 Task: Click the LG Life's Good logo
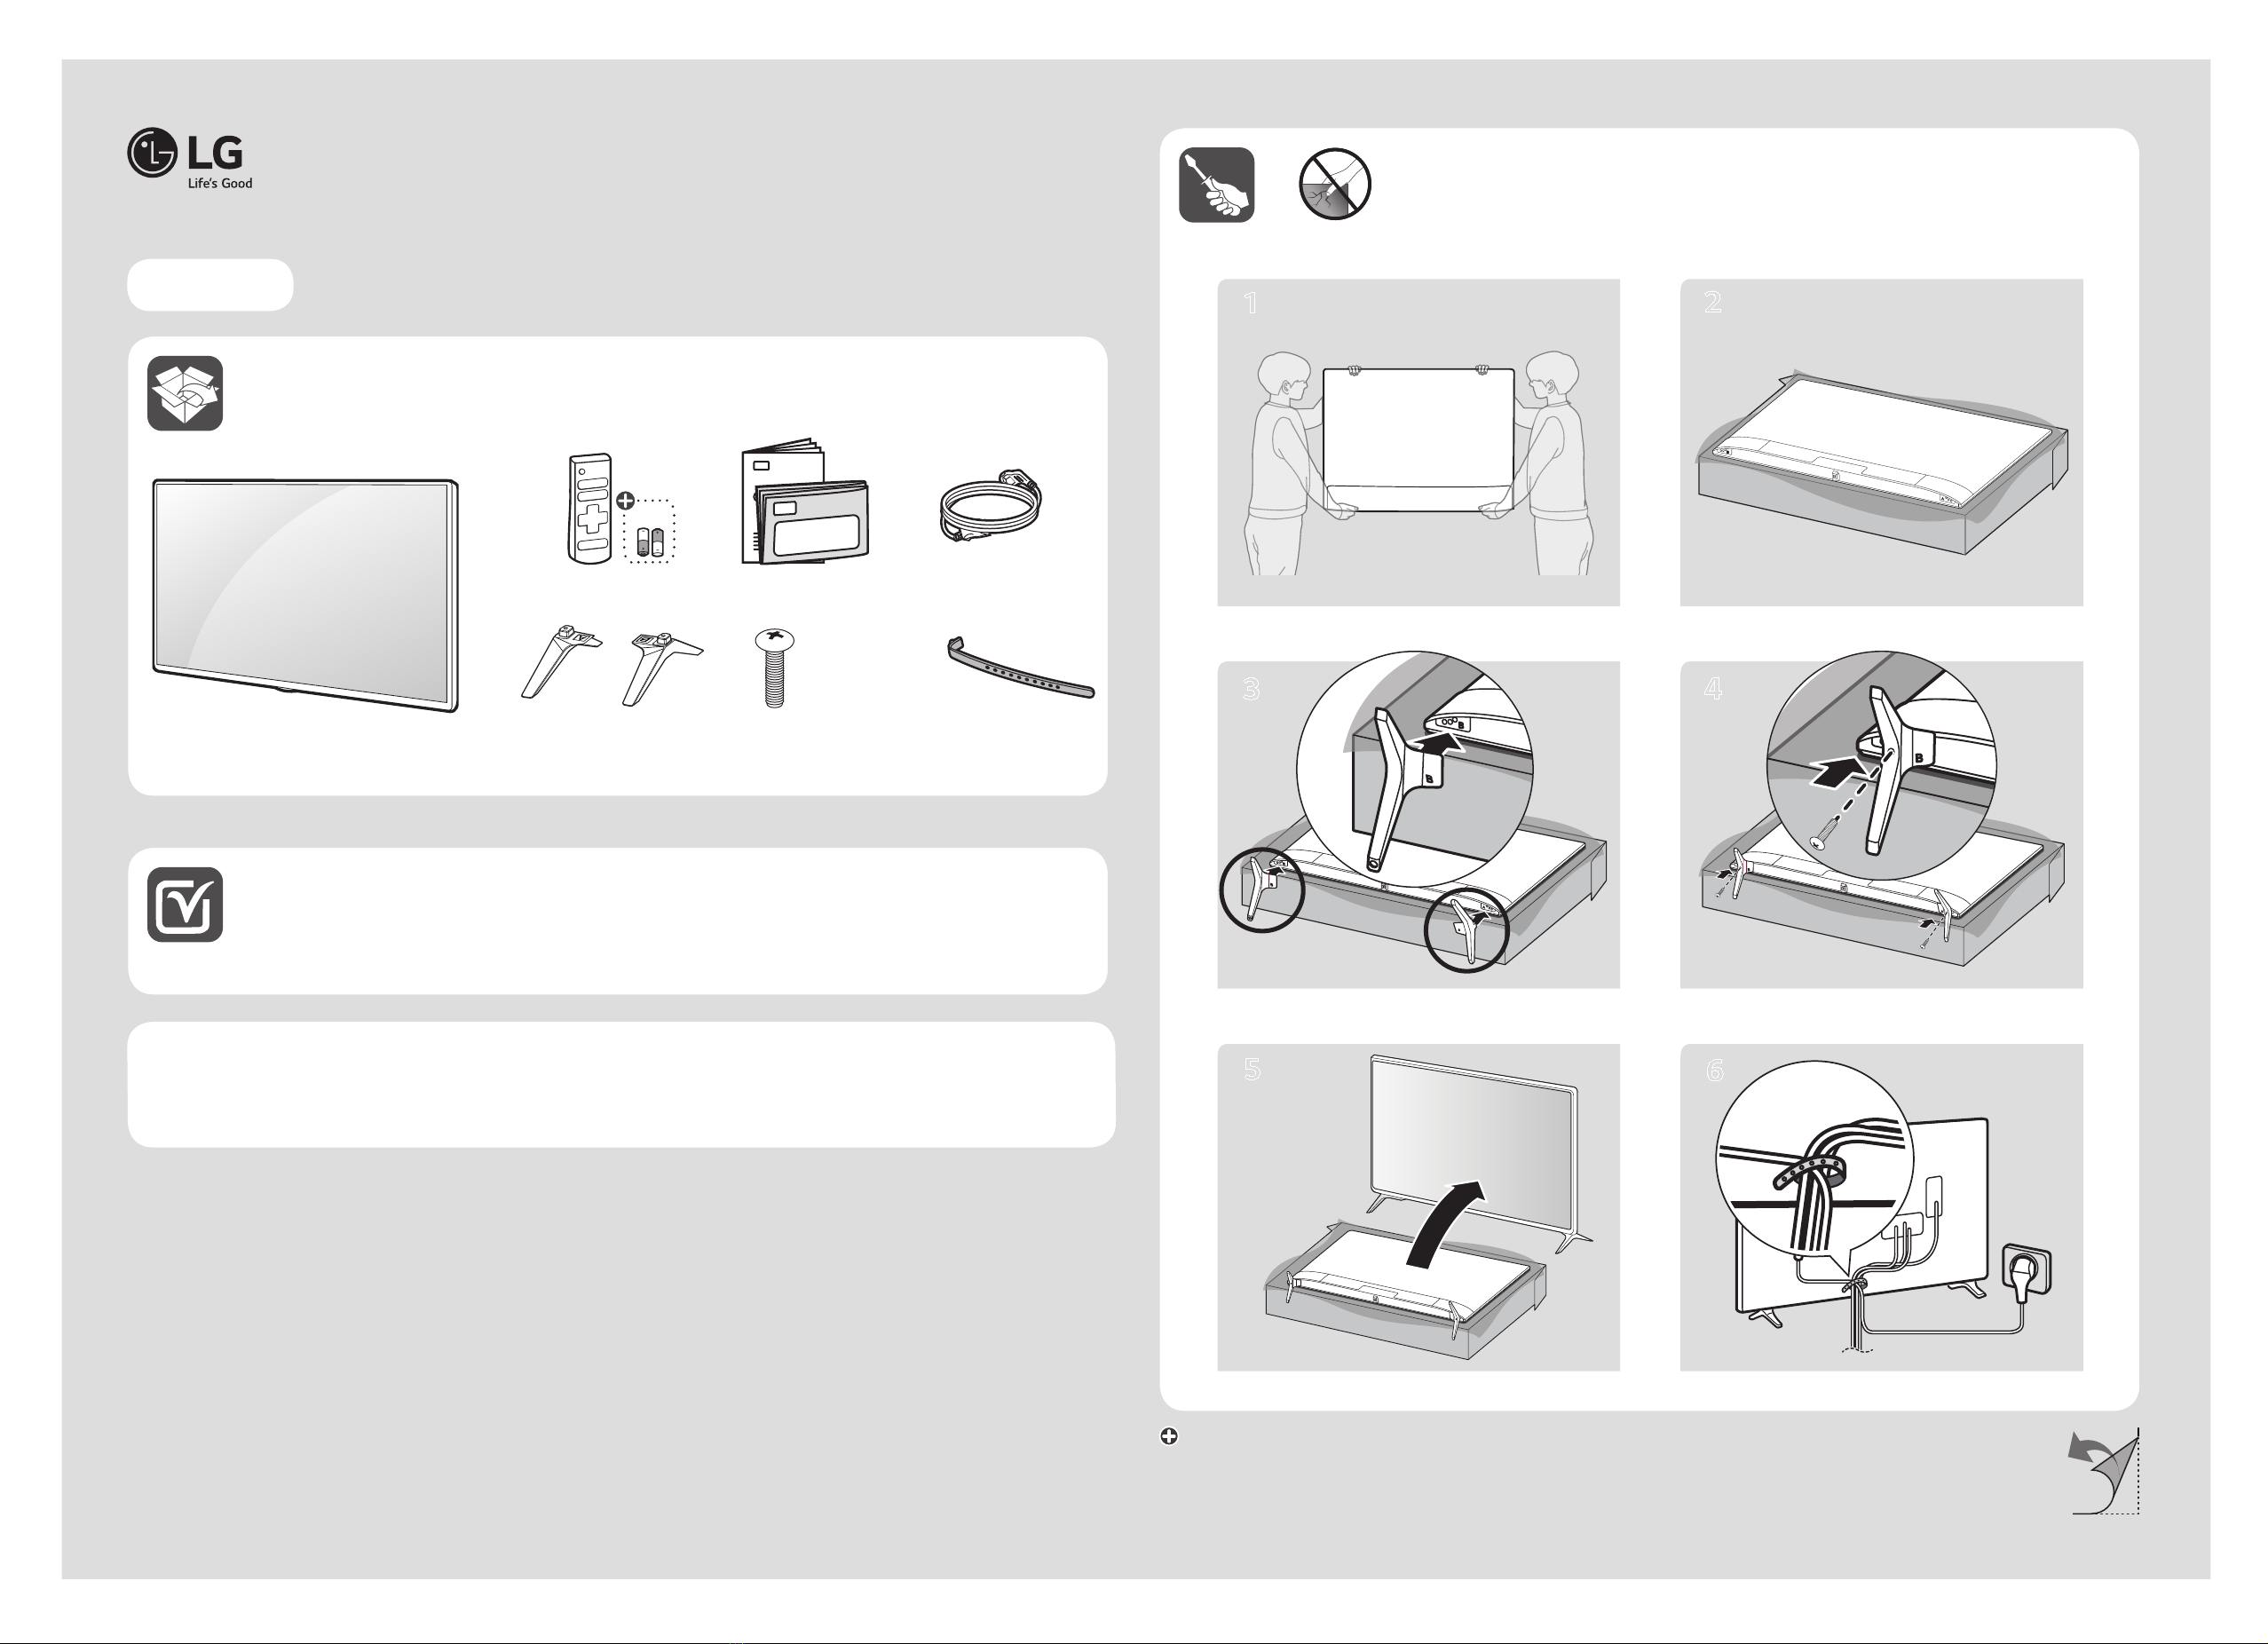(x=190, y=158)
